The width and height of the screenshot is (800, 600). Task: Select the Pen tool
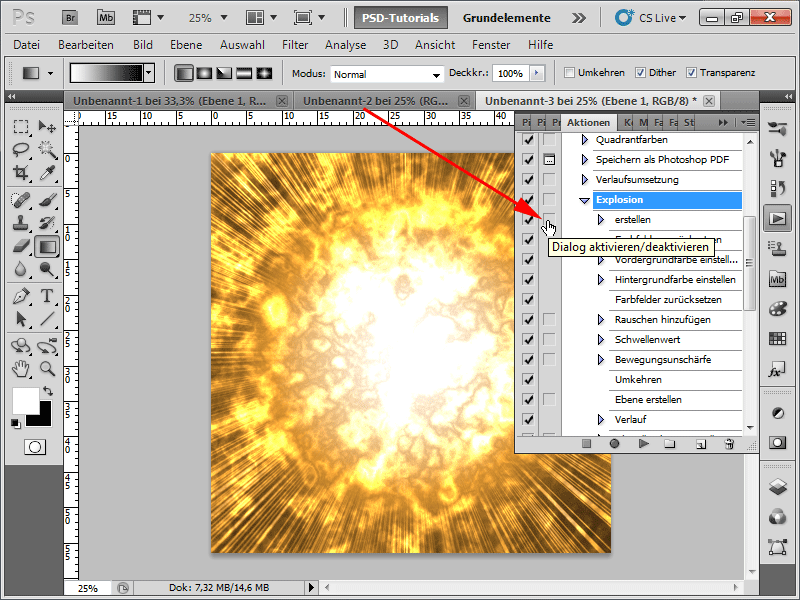(x=21, y=296)
